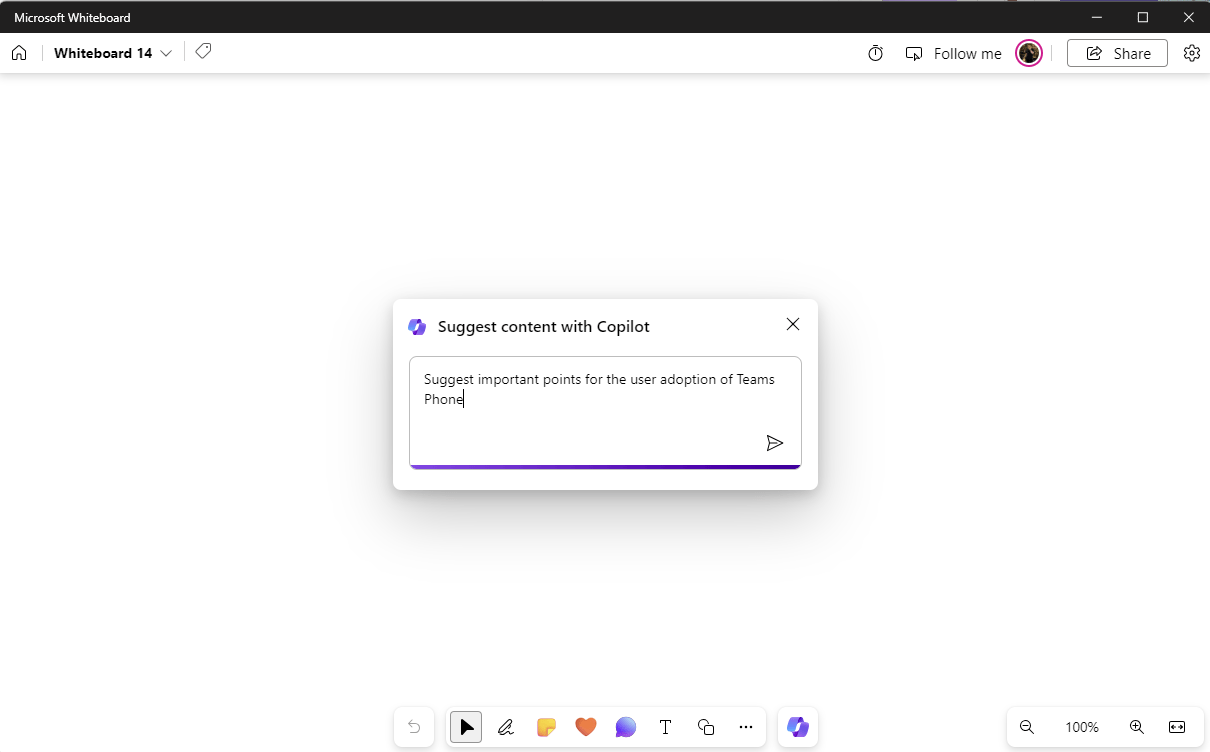
Task: Start the timer in the top bar
Action: point(875,53)
